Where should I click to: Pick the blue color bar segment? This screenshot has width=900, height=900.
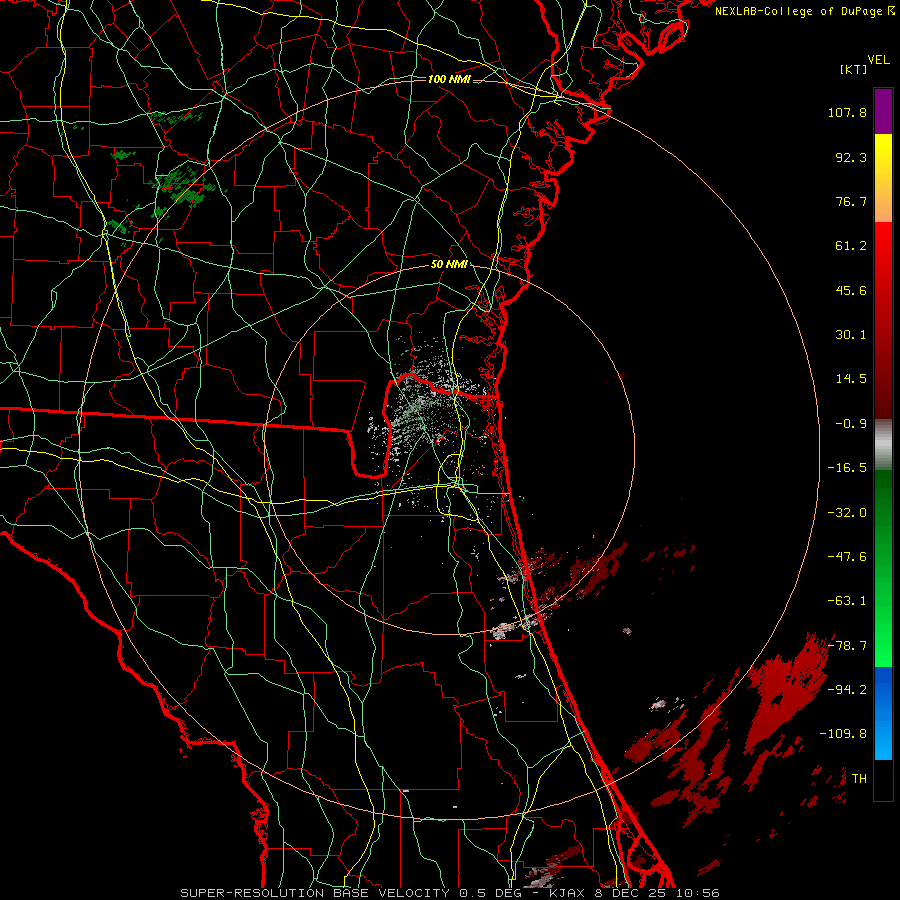click(x=883, y=713)
